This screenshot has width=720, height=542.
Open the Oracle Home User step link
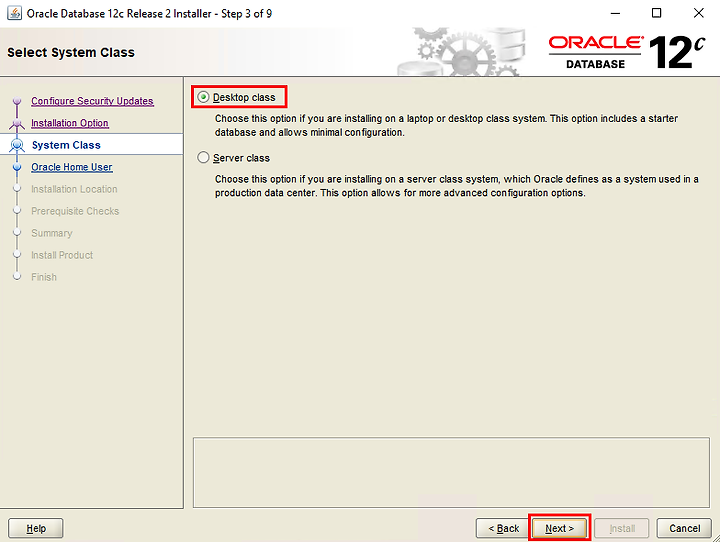[x=72, y=167]
